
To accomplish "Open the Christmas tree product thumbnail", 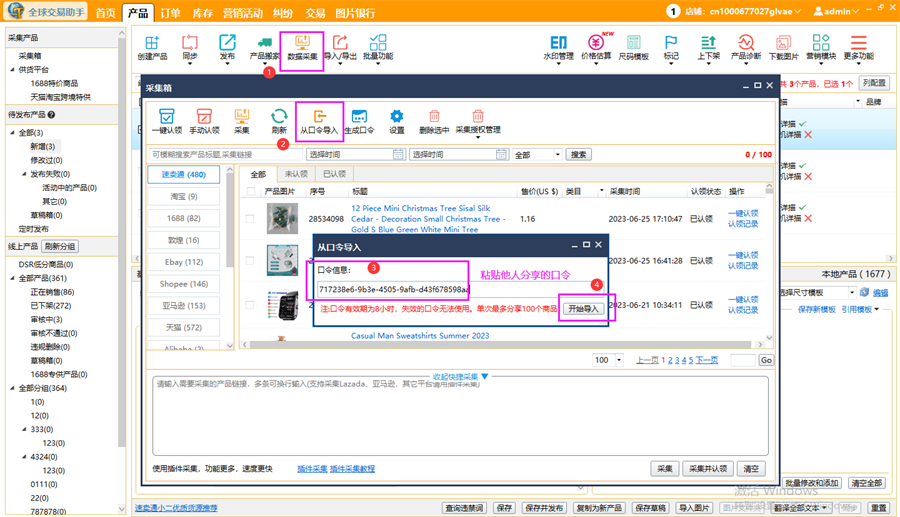I will pos(282,218).
